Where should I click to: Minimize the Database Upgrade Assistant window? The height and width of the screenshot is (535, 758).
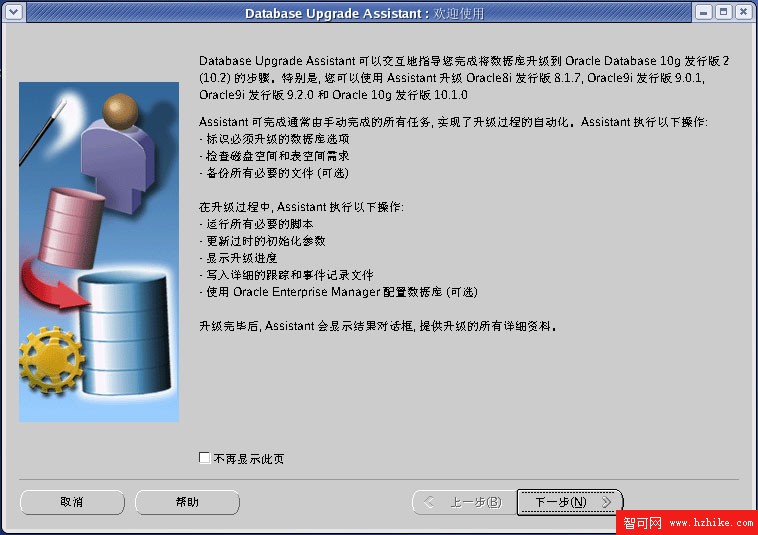click(703, 12)
